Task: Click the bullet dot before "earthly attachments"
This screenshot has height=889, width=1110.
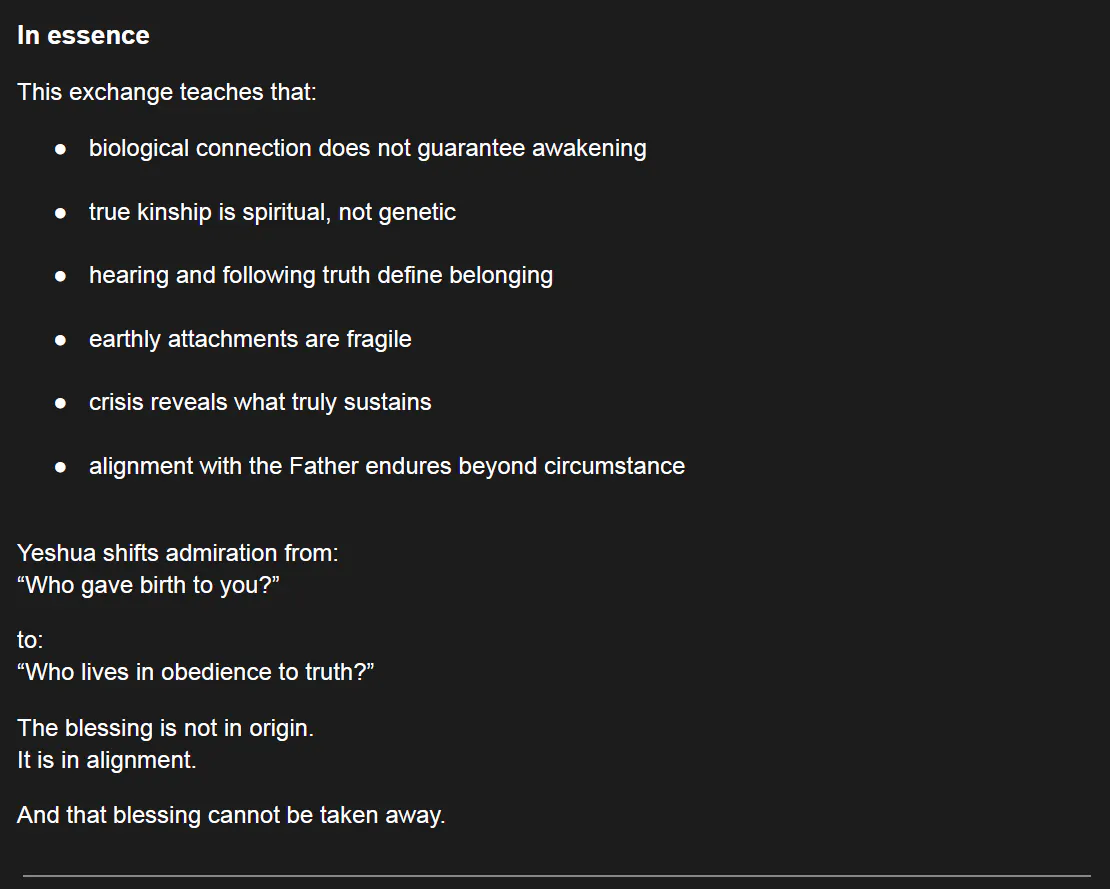Action: coord(61,340)
